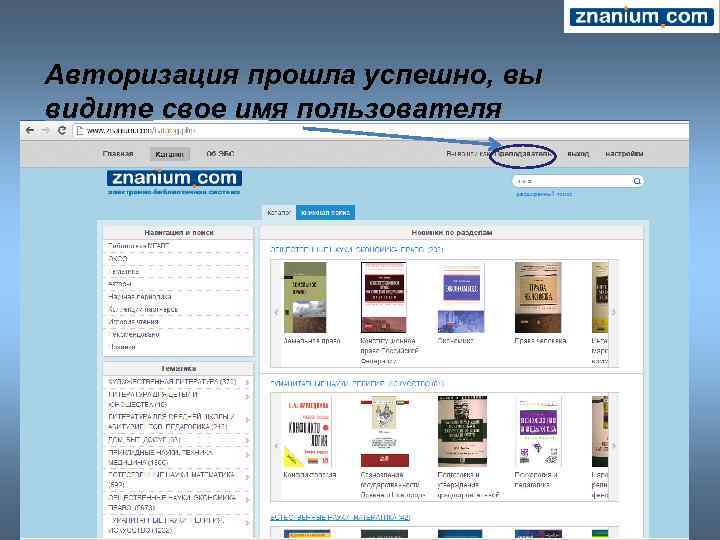Viewport: 720px width, 540px height.
Task: Open the Конфликтология book cover
Action: (x=307, y=432)
